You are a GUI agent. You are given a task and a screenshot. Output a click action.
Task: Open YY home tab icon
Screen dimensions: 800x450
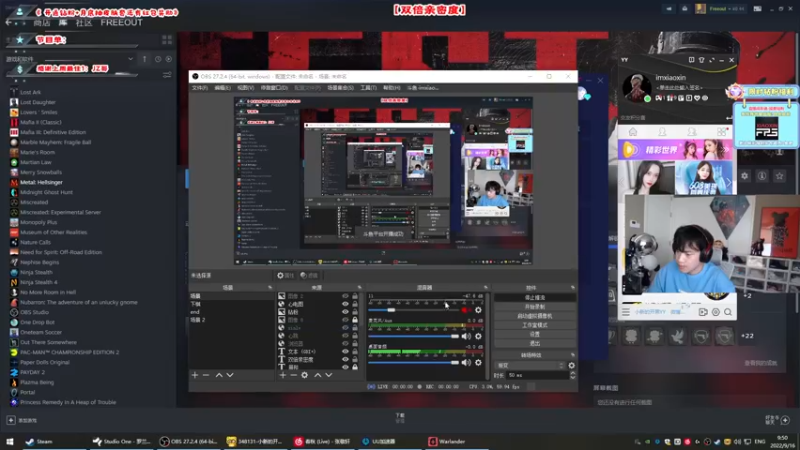[x=633, y=132]
